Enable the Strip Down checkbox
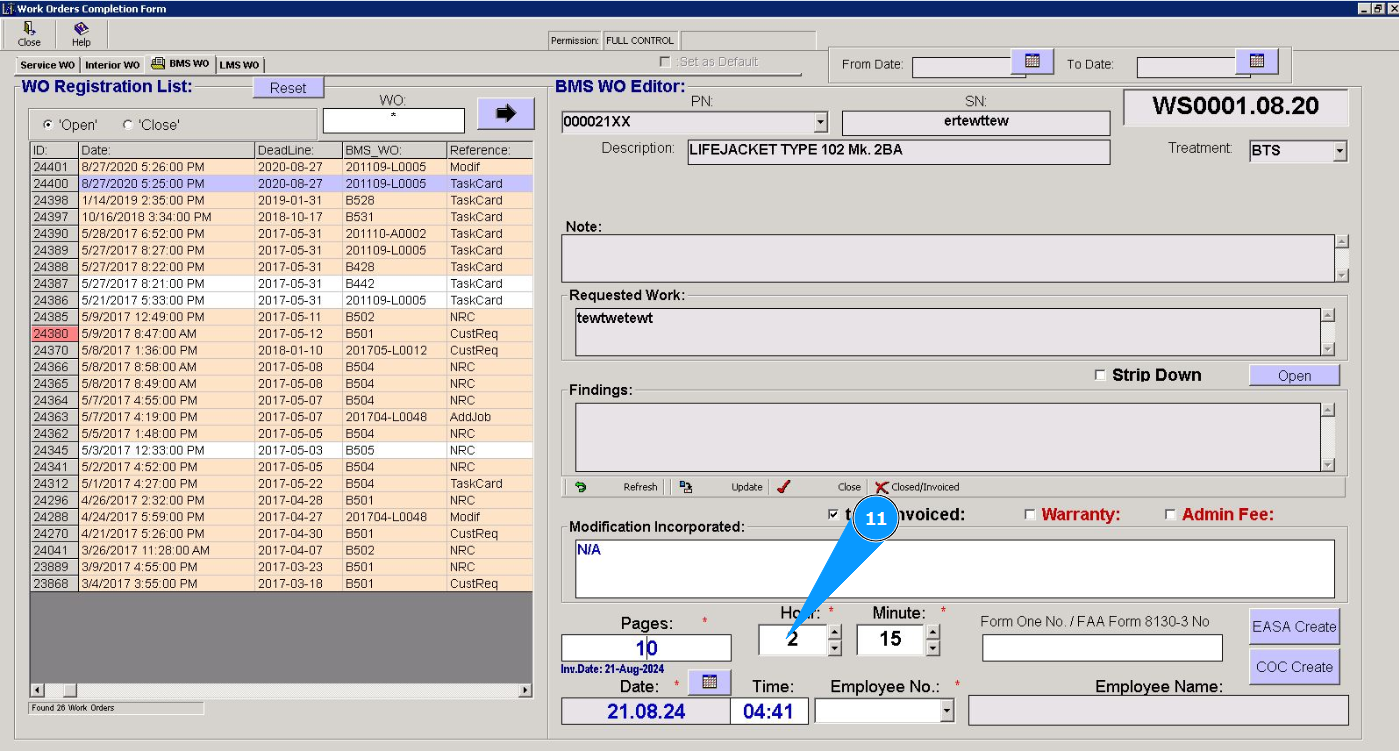This screenshot has width=1399, height=751. tap(1101, 375)
